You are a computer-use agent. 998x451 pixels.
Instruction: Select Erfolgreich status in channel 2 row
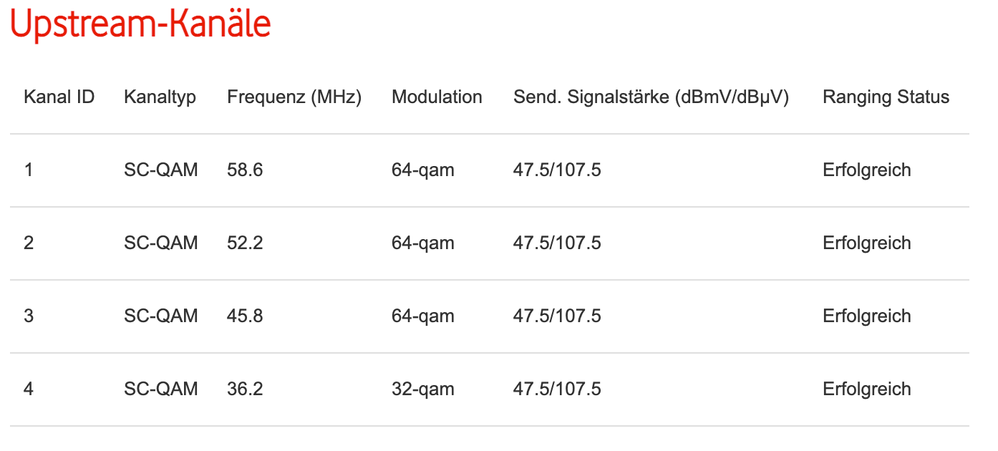(x=867, y=243)
